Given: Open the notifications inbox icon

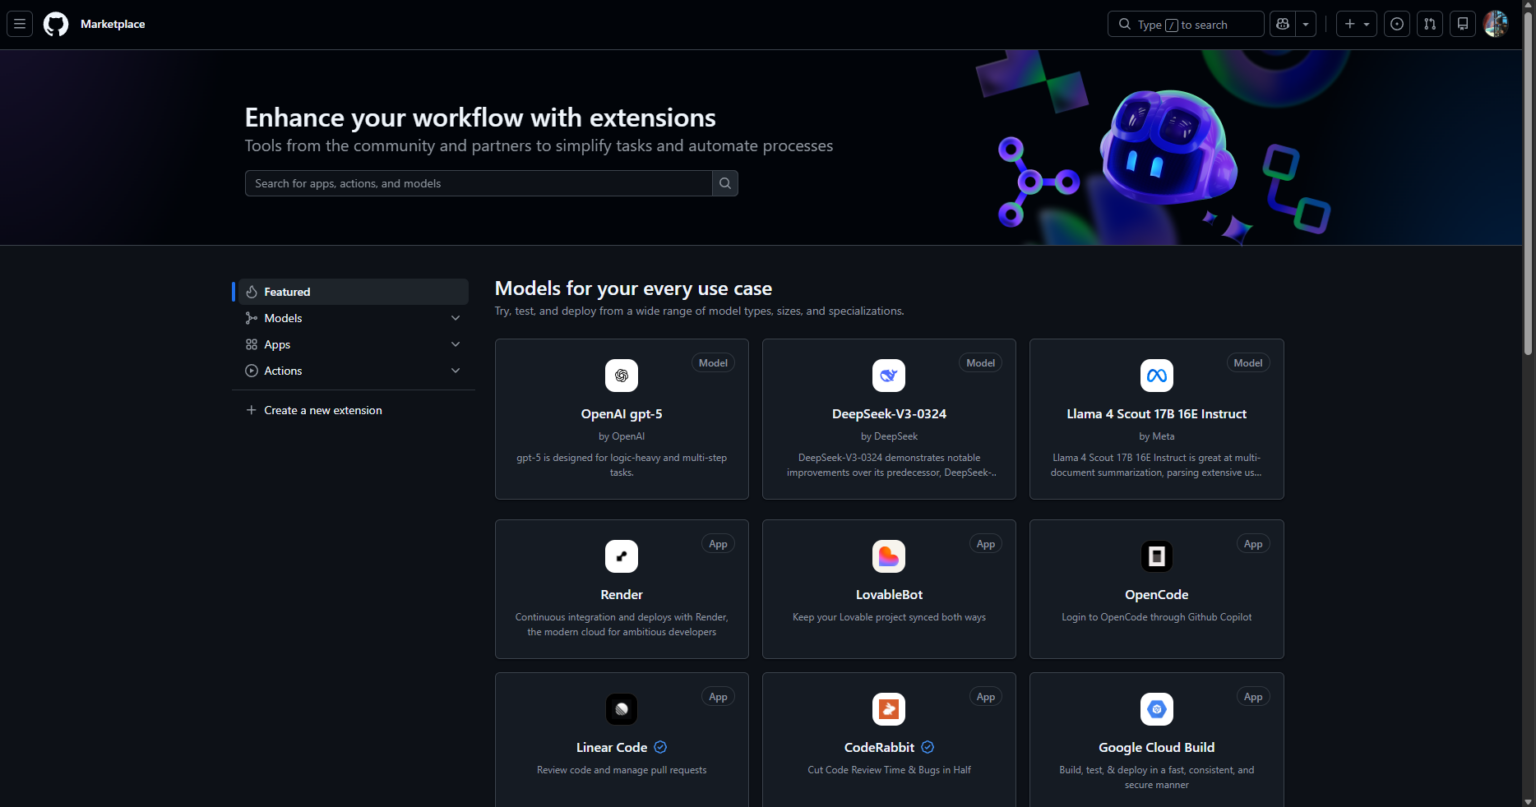Looking at the screenshot, I should click(1463, 24).
